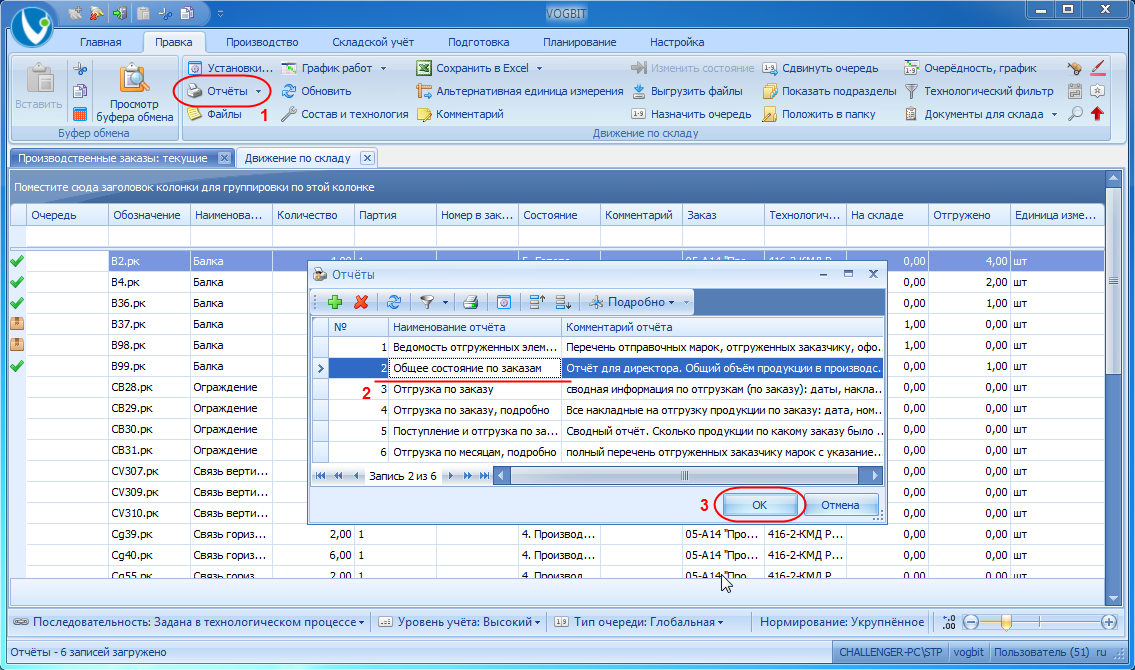Image resolution: width=1135 pixels, height=670 pixels.
Task: Select the report row Ведомость отгруженных элем…
Action: (x=597, y=347)
